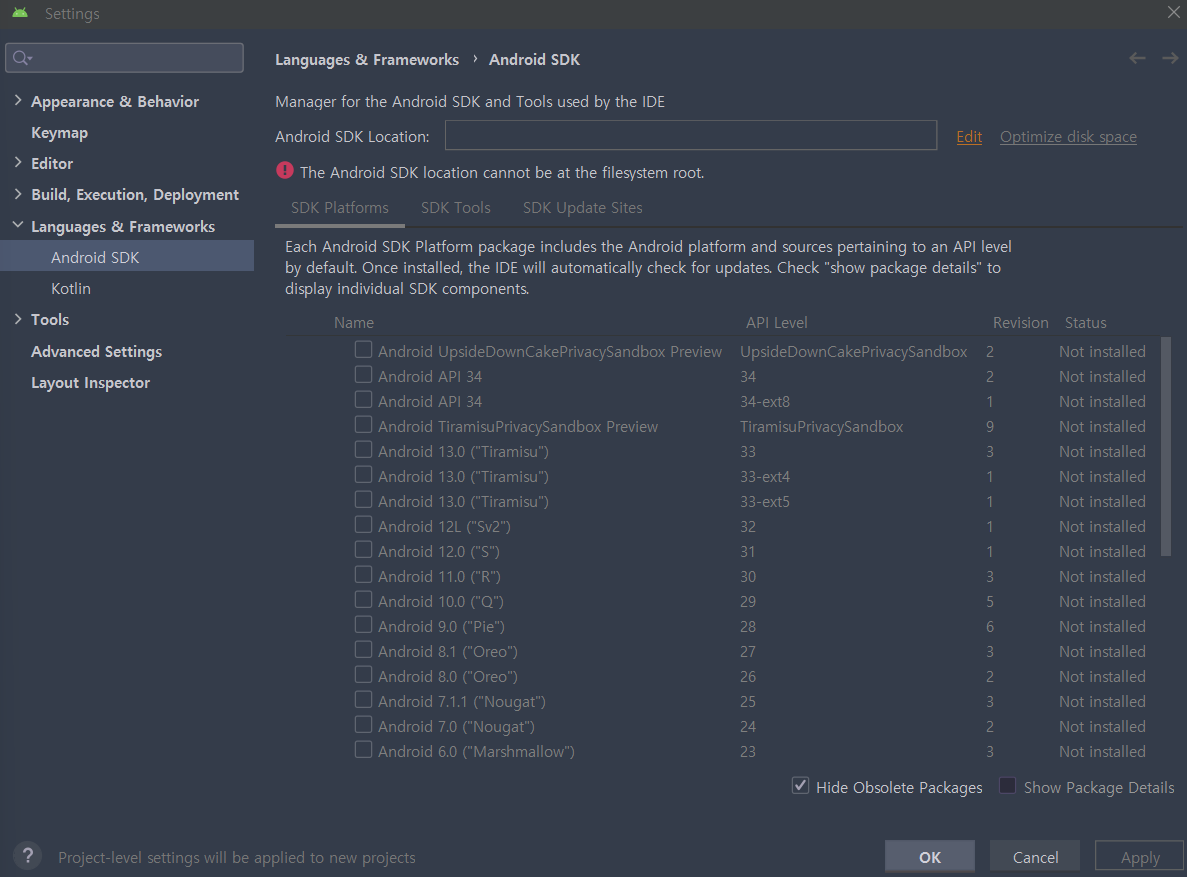
Task: Click the SDK platforms list scrollbar
Action: tap(1166, 447)
